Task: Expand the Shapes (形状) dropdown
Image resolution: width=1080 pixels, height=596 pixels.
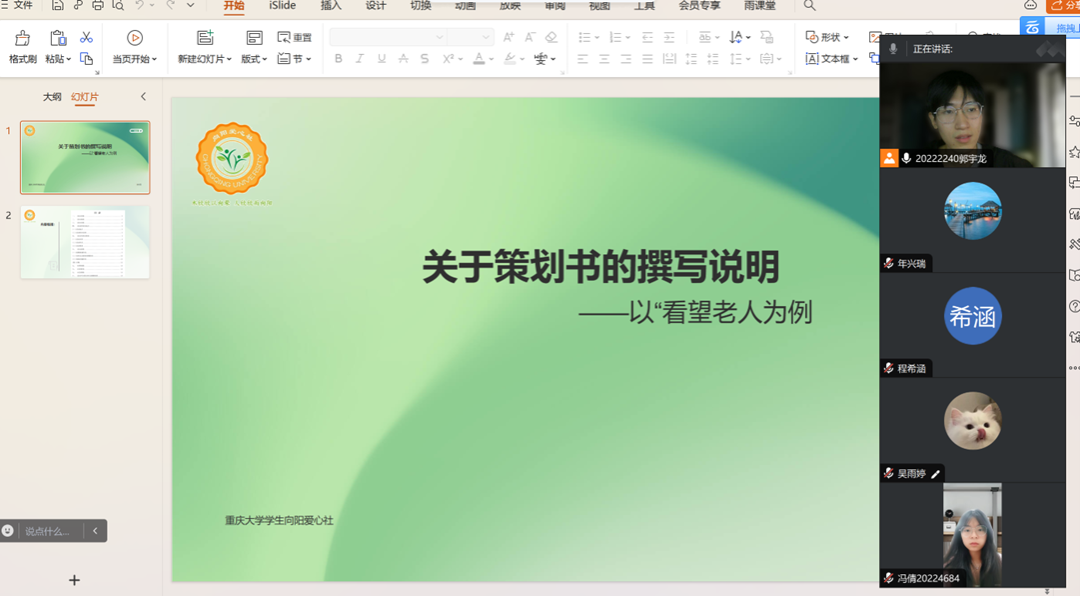Action: click(828, 37)
